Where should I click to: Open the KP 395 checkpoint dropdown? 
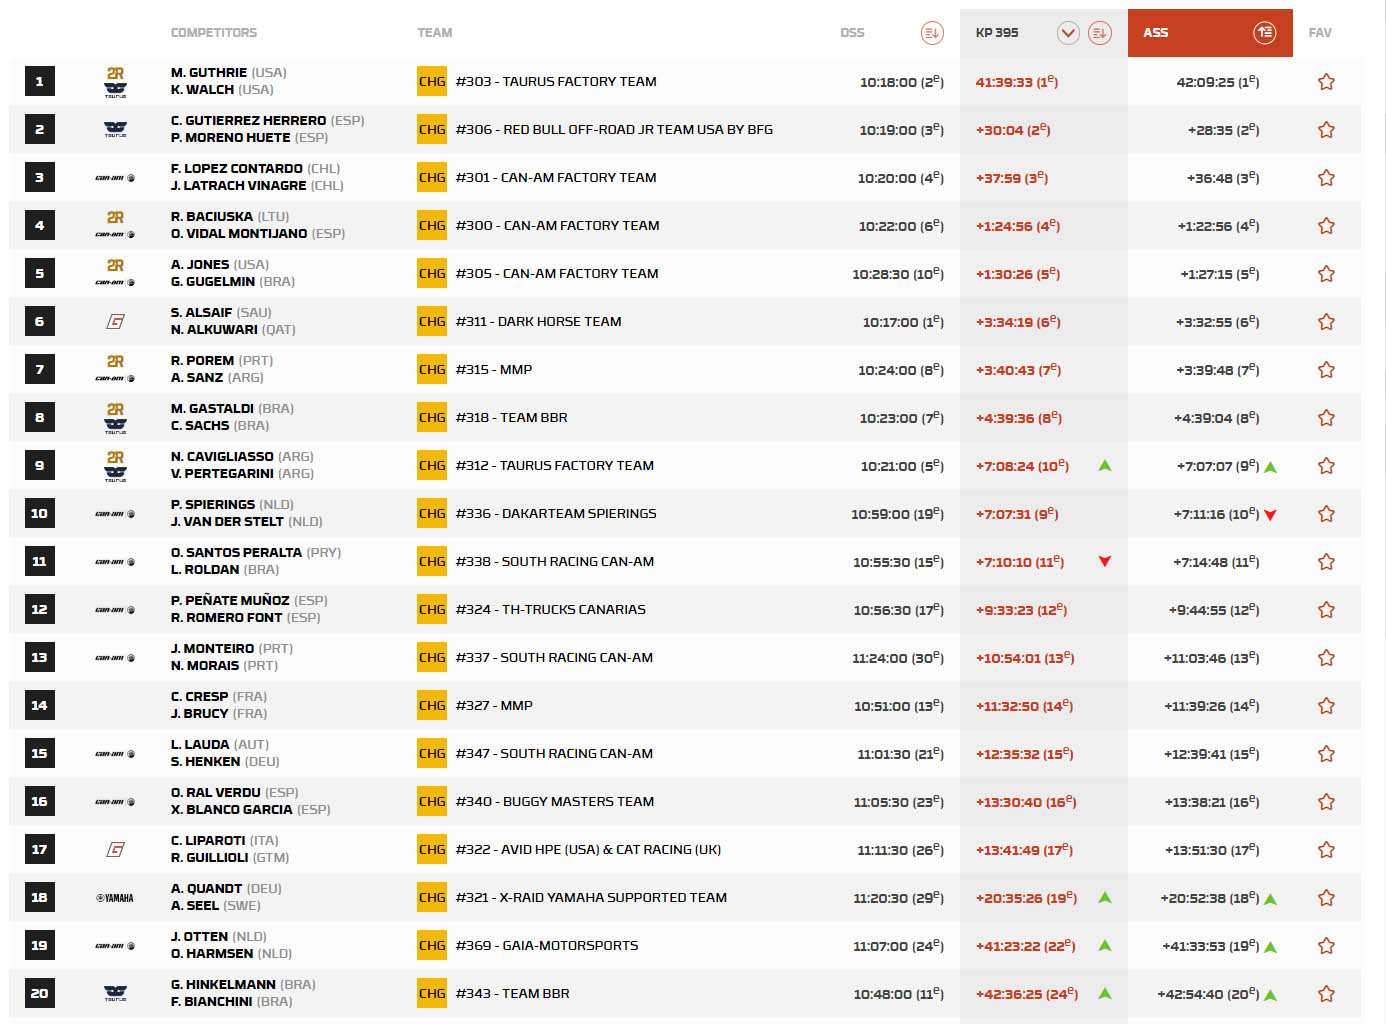[x=1068, y=33]
